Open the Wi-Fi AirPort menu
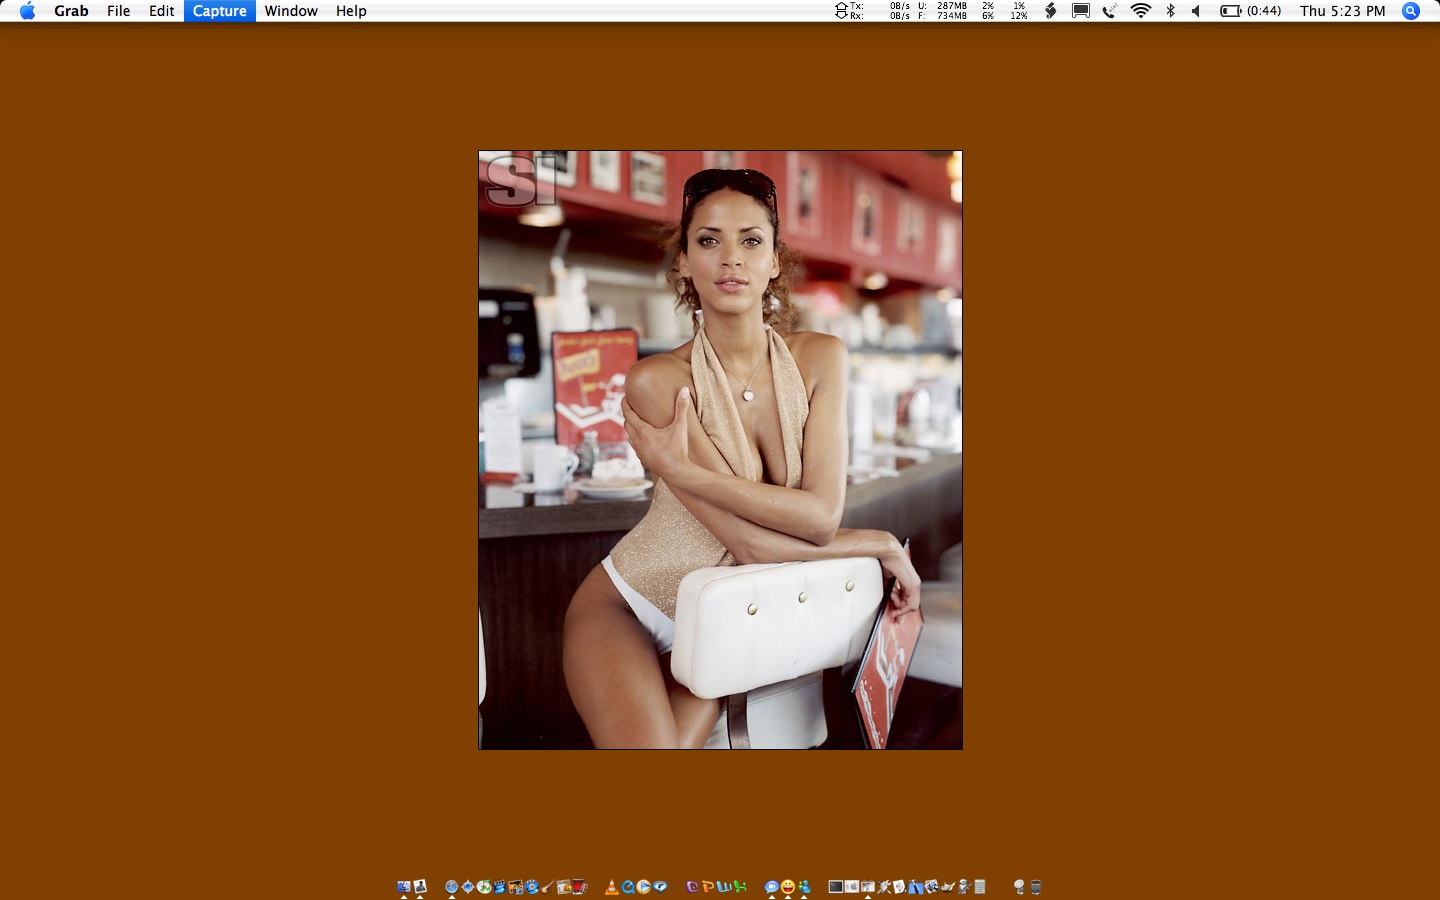Screen dimensions: 1440x900 pyautogui.click(x=1141, y=11)
